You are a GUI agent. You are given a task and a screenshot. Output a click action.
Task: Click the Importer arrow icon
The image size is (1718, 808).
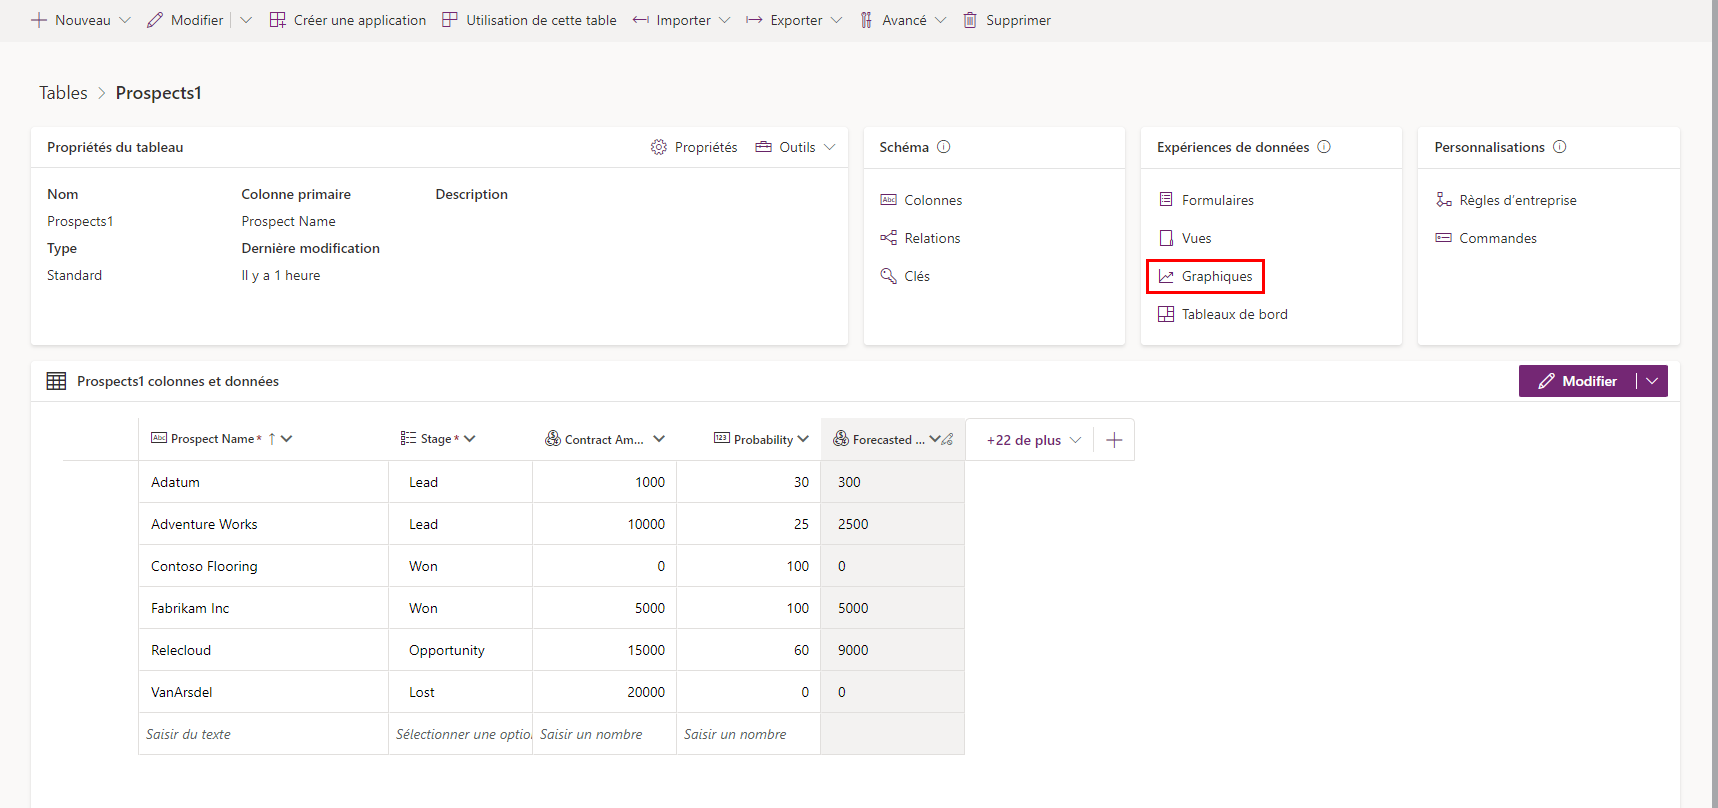pyautogui.click(x=641, y=20)
